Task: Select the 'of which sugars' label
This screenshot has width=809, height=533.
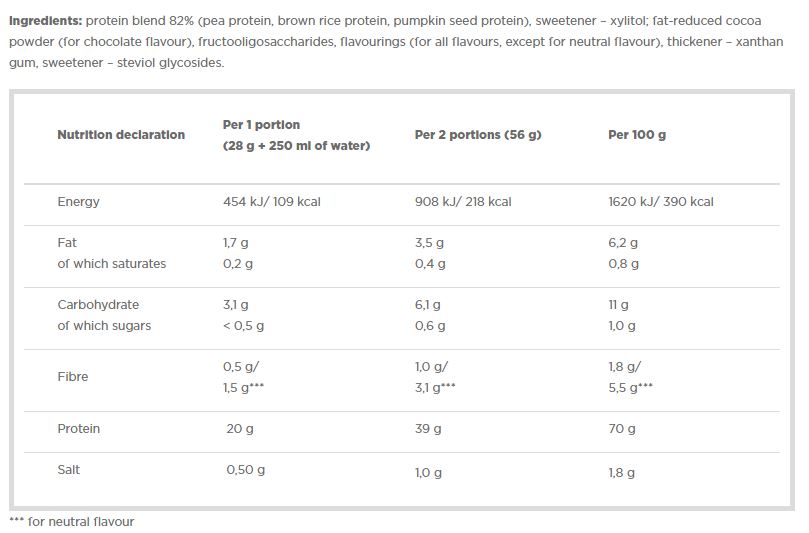Action: pyautogui.click(x=105, y=326)
